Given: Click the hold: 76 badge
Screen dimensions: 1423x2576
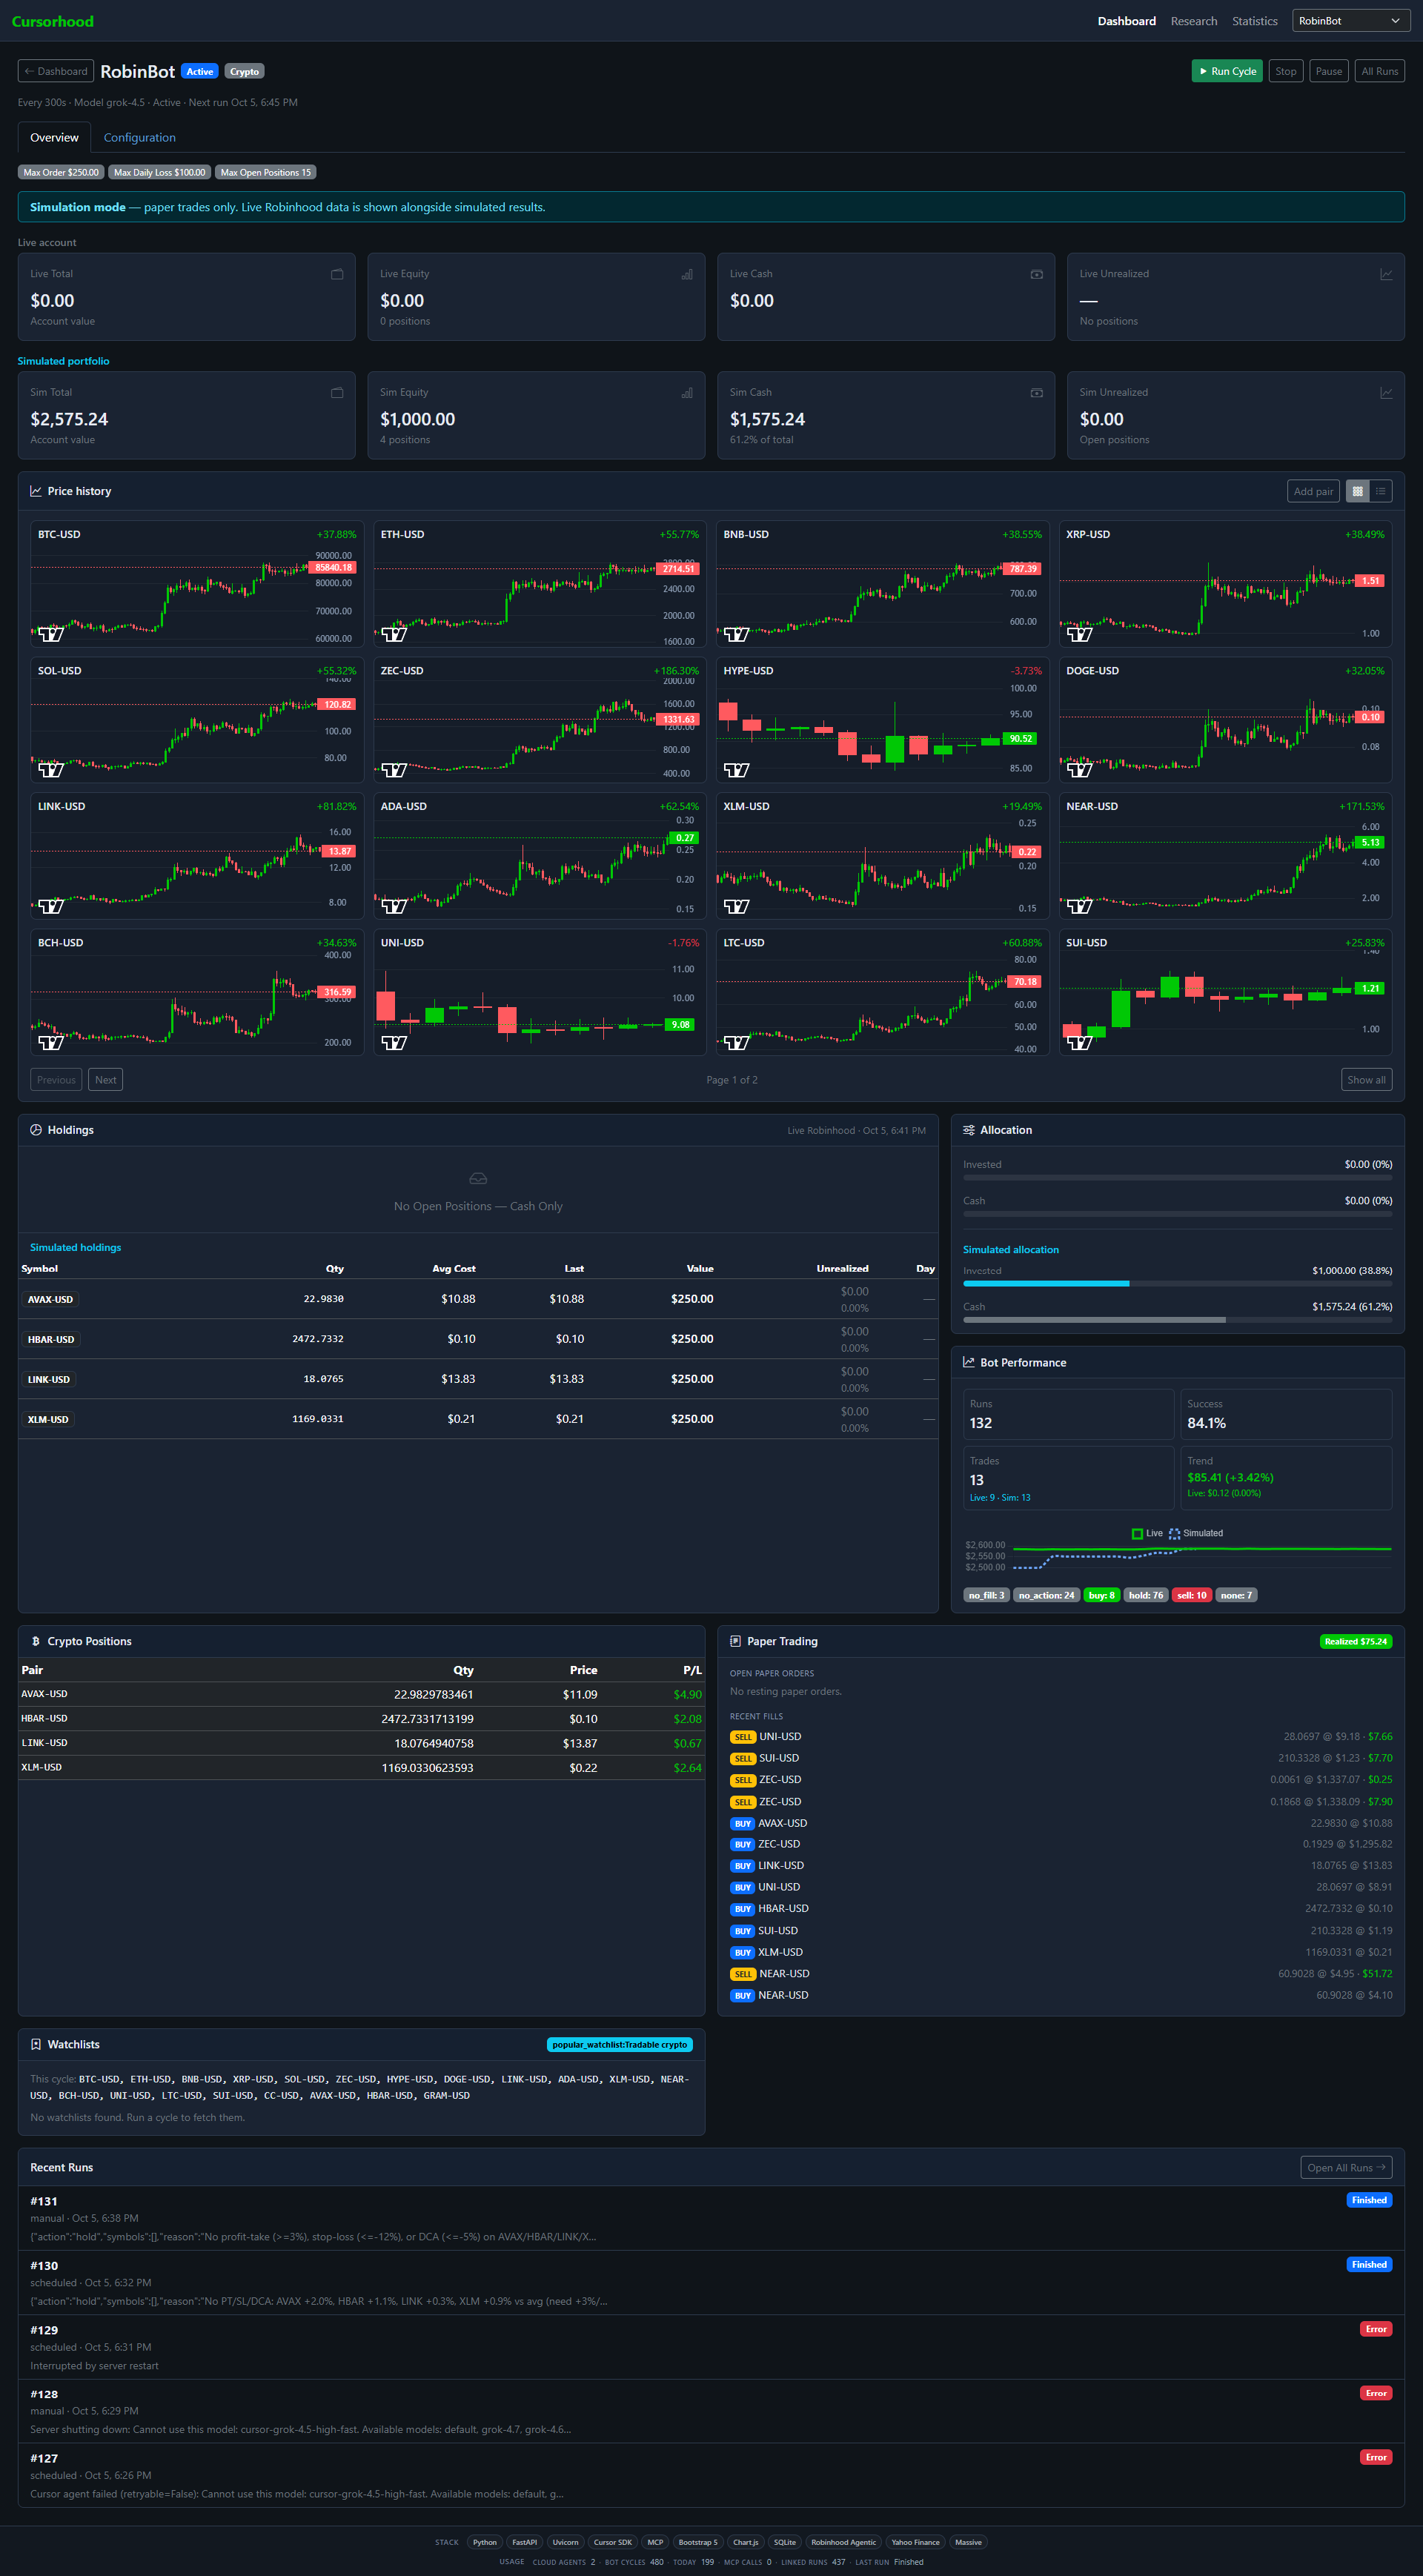Looking at the screenshot, I should coord(1145,1595).
